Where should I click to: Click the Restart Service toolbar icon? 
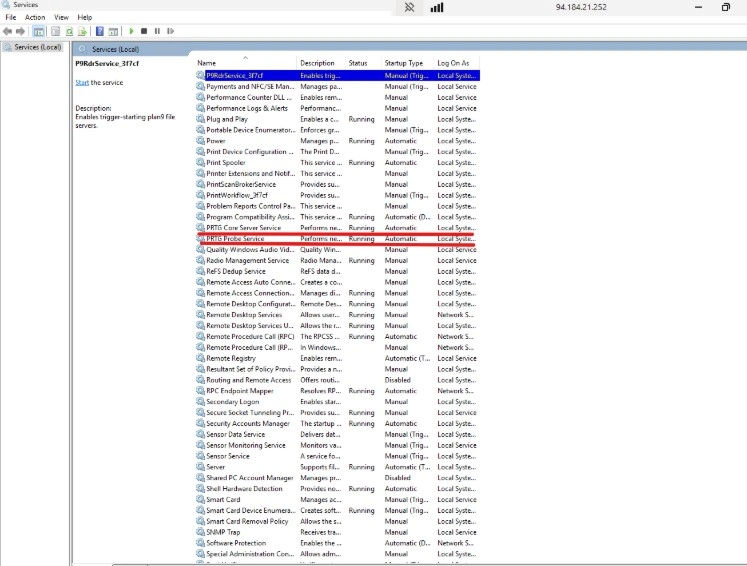coord(170,31)
